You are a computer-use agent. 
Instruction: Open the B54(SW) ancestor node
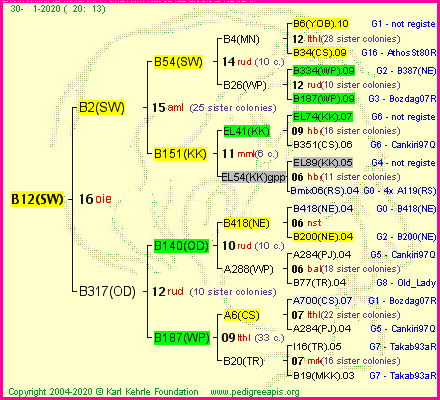(x=178, y=62)
